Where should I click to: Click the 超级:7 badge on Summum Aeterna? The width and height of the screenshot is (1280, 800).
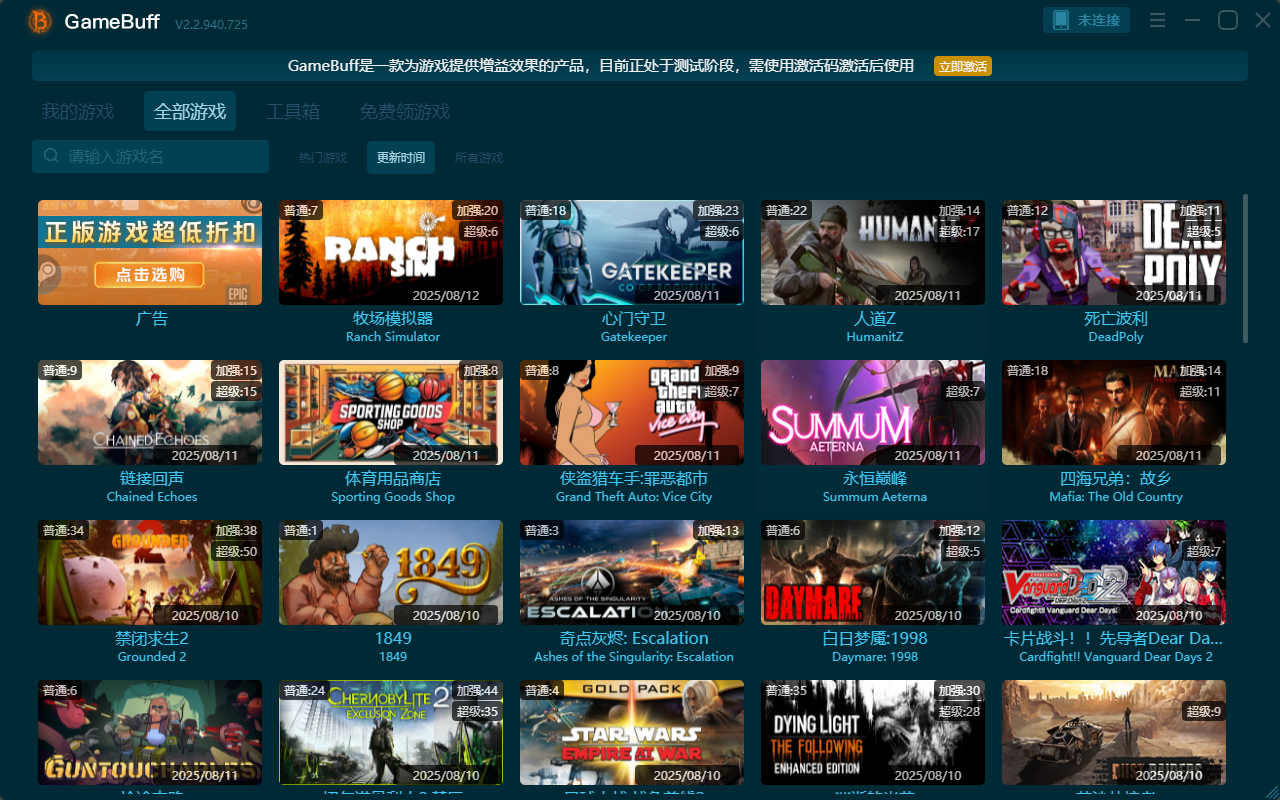(963, 391)
